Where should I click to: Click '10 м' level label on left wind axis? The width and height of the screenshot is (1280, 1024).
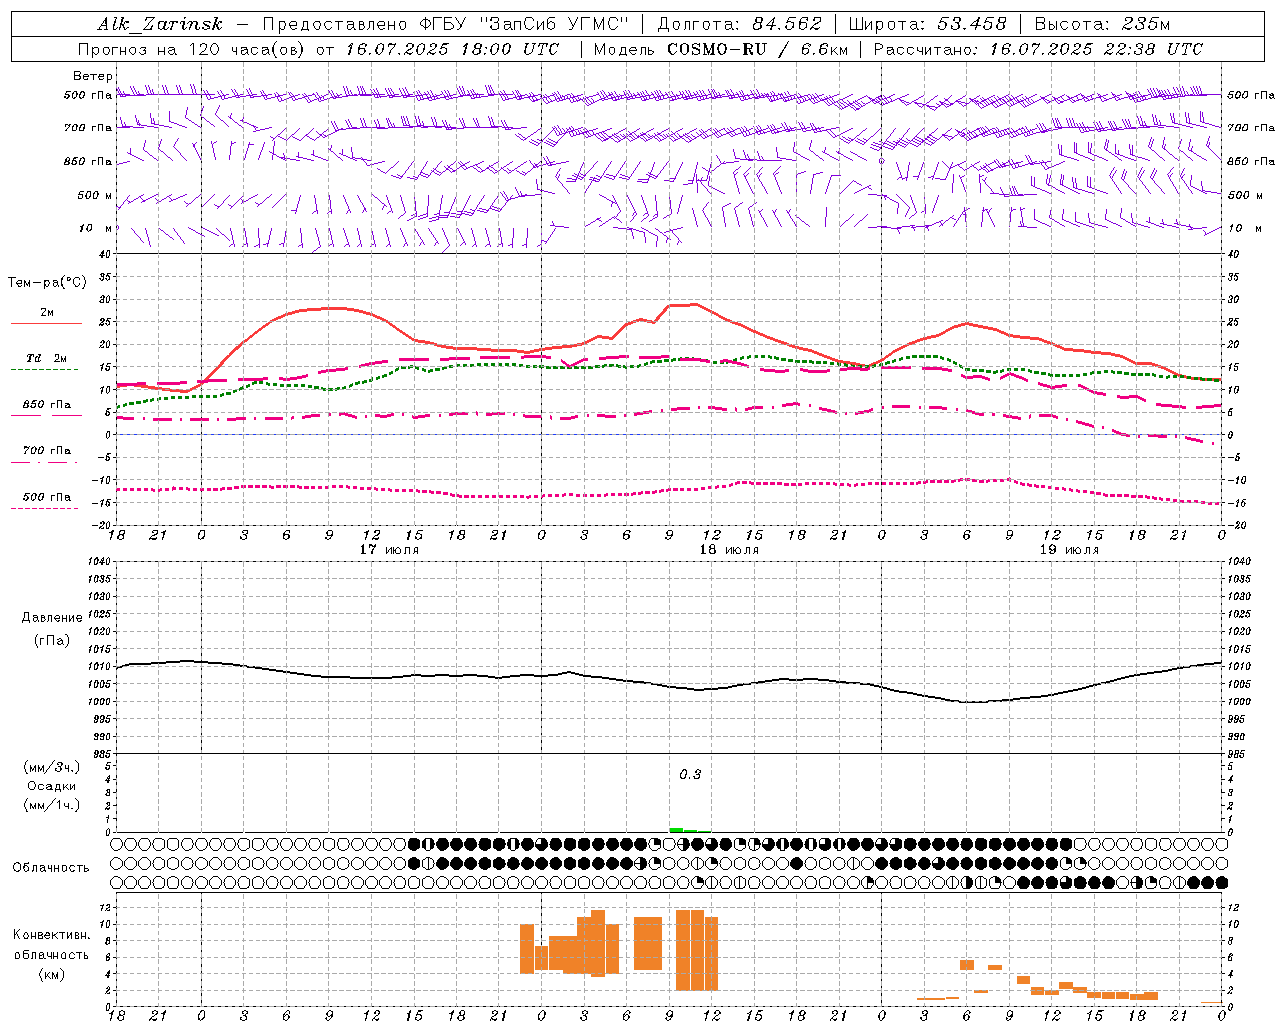coord(96,228)
